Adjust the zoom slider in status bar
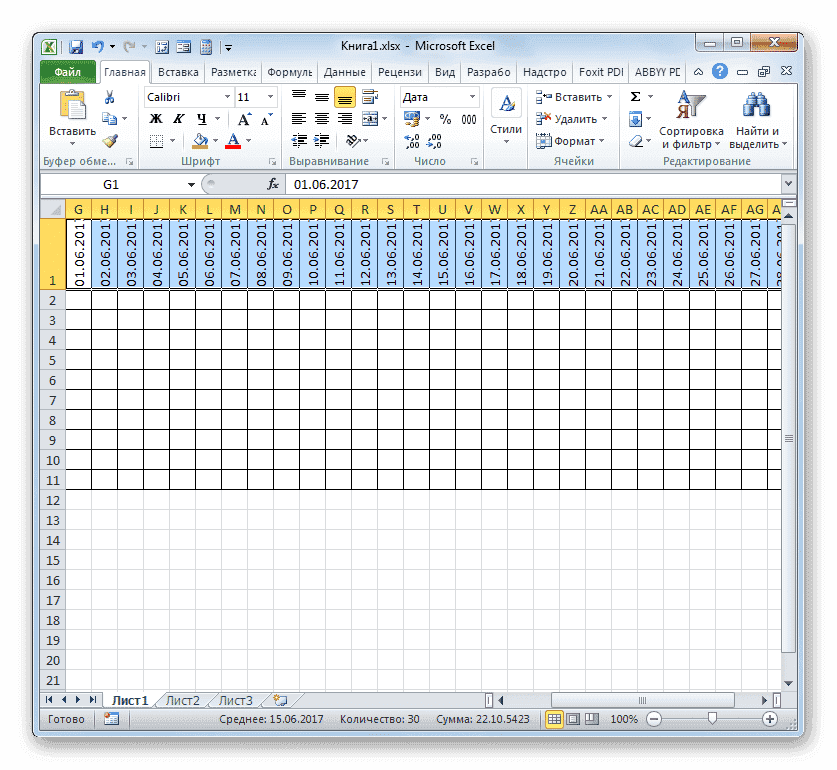Viewport: 837px width, 770px height. click(x=710, y=718)
